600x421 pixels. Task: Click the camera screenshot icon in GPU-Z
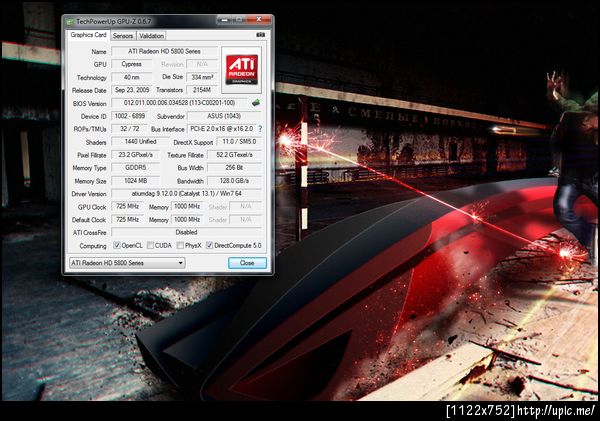click(x=261, y=35)
